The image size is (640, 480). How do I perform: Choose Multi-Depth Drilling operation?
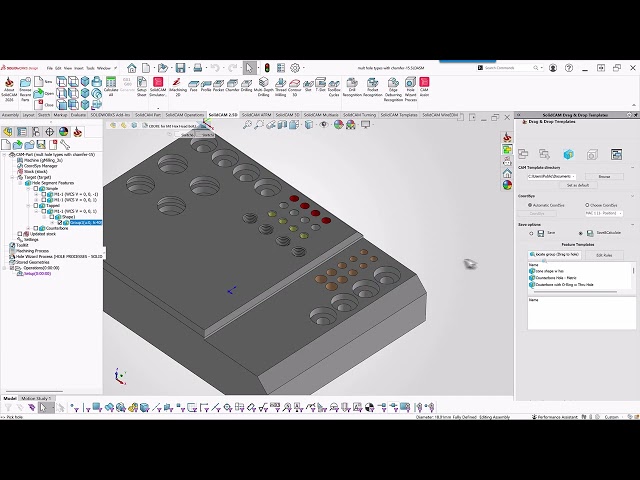click(264, 87)
